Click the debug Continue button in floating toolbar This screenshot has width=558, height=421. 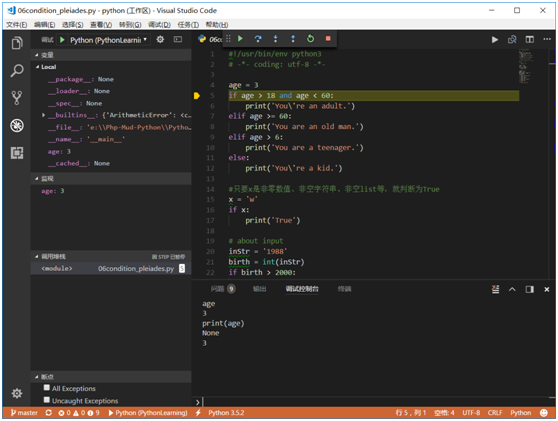point(241,38)
